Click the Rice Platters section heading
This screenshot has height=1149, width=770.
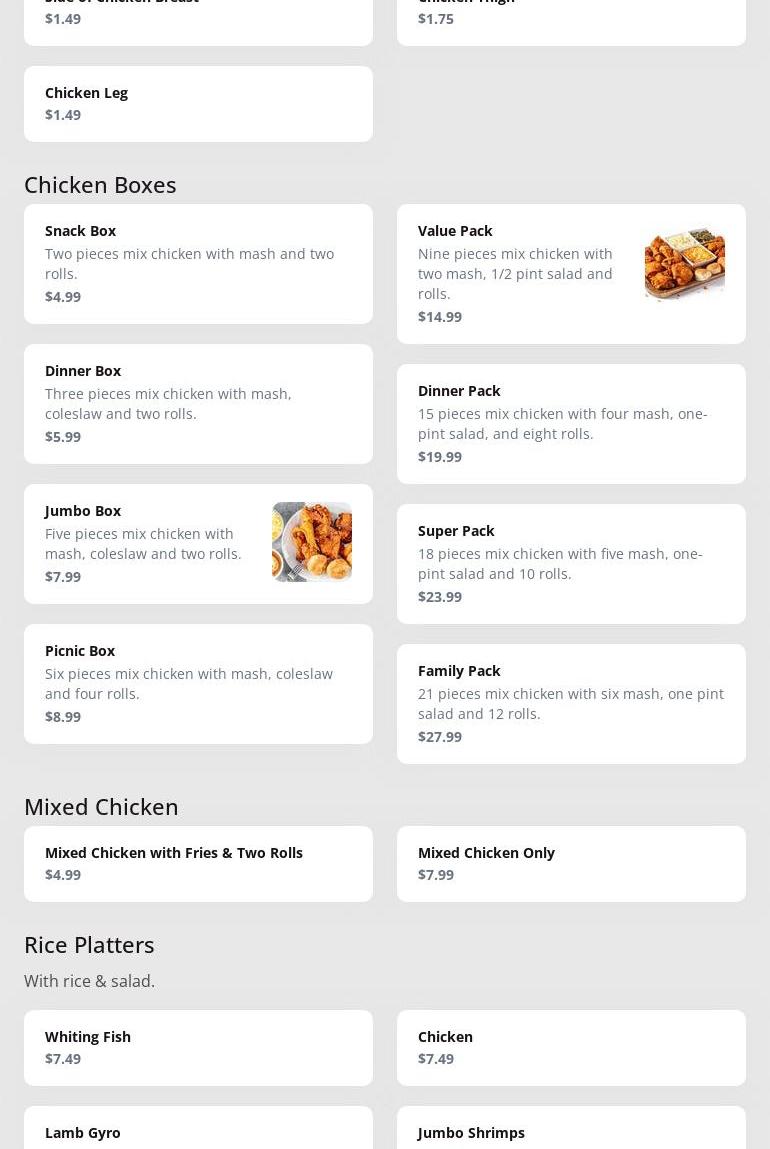pos(89,945)
